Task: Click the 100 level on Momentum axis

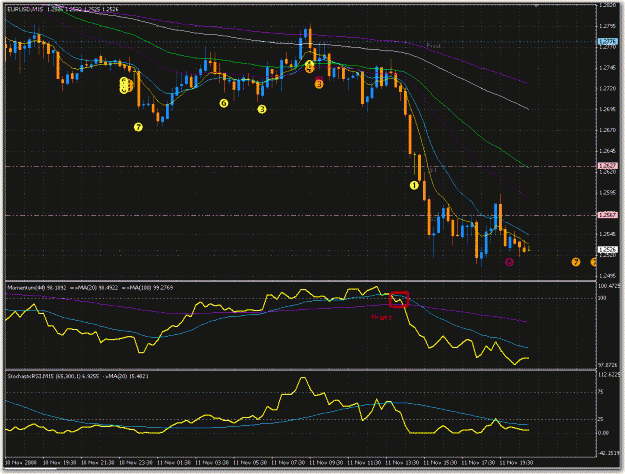Action: click(603, 298)
